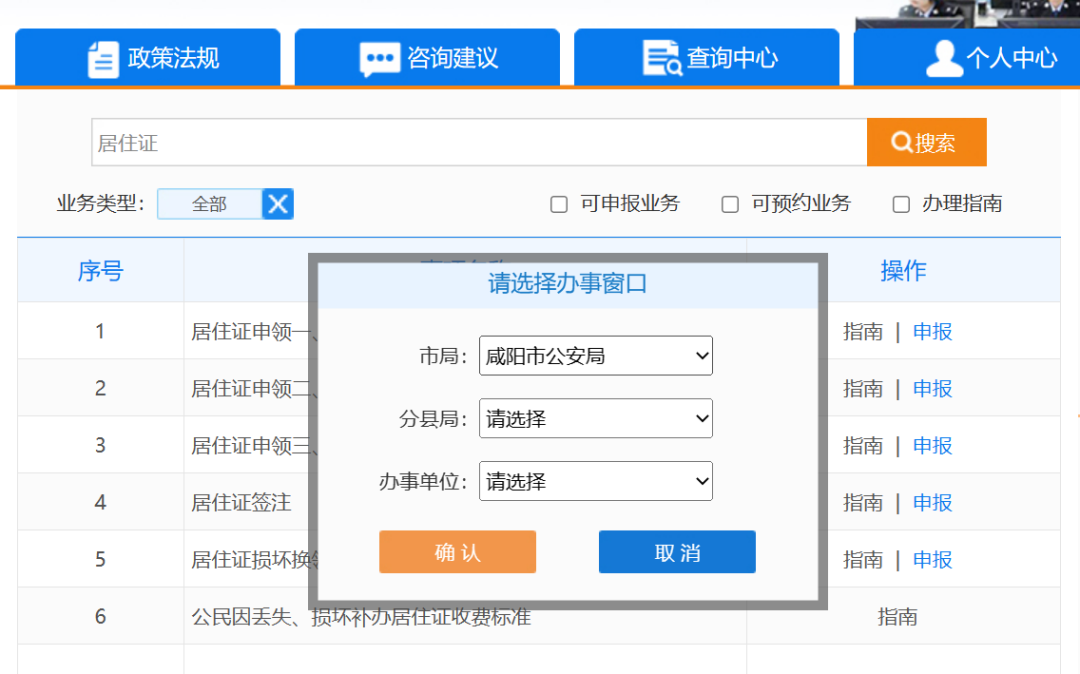Click the 居住证签注 item name
The height and width of the screenshot is (674, 1080).
[x=241, y=503]
